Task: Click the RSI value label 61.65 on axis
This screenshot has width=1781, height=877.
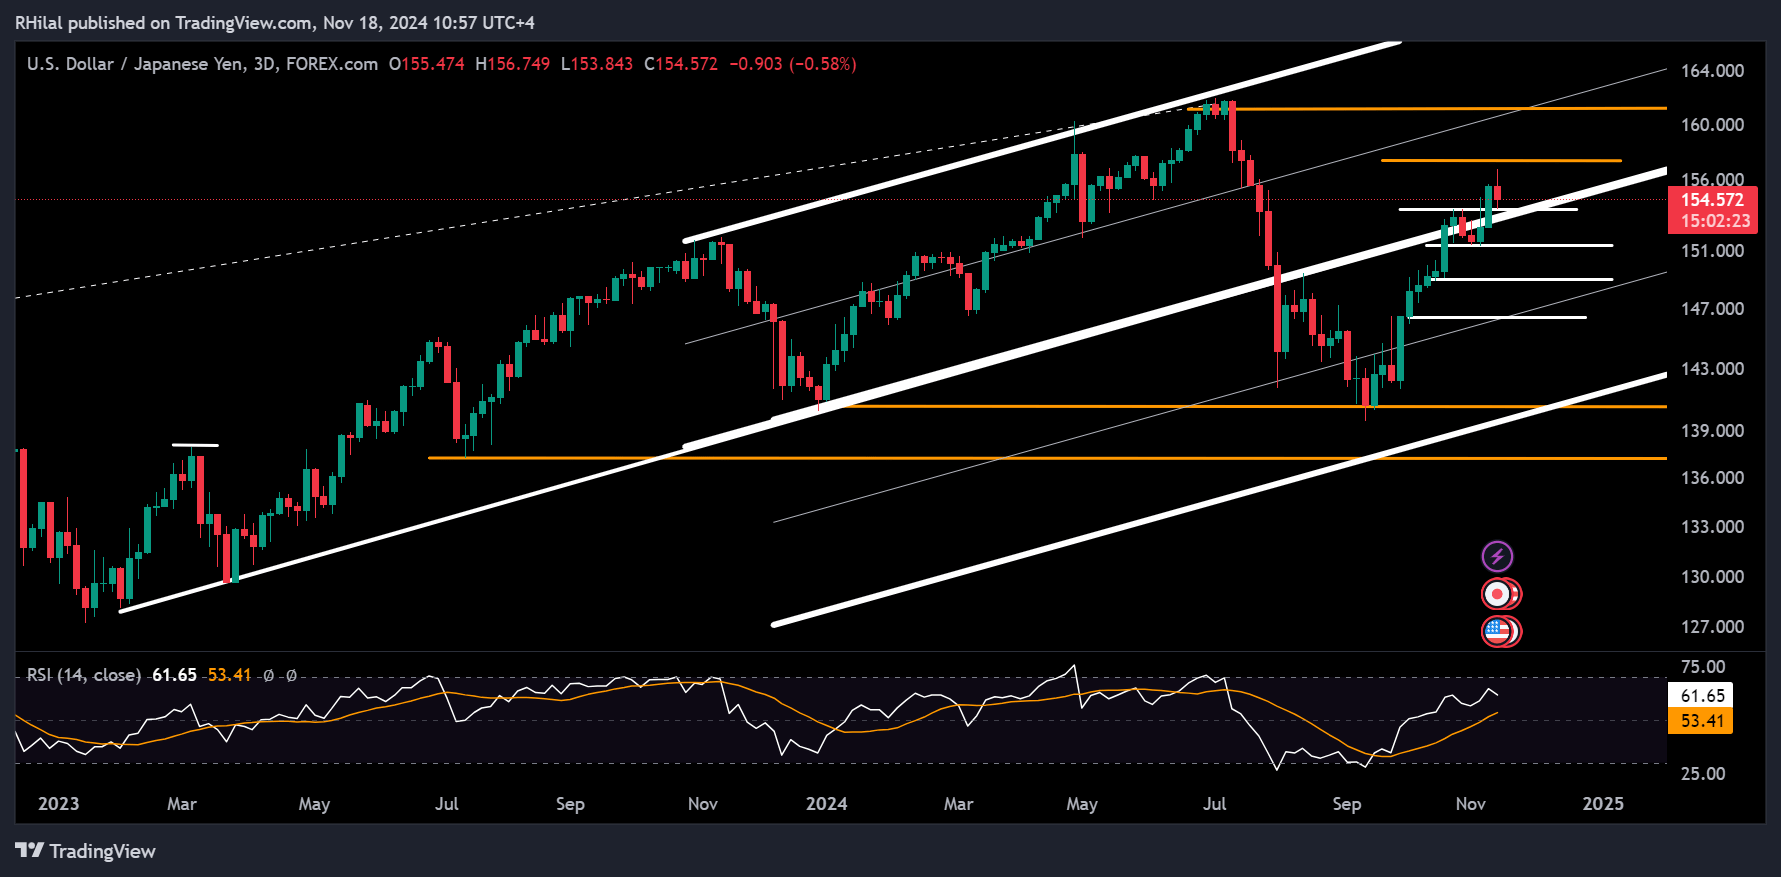Action: [x=1701, y=695]
